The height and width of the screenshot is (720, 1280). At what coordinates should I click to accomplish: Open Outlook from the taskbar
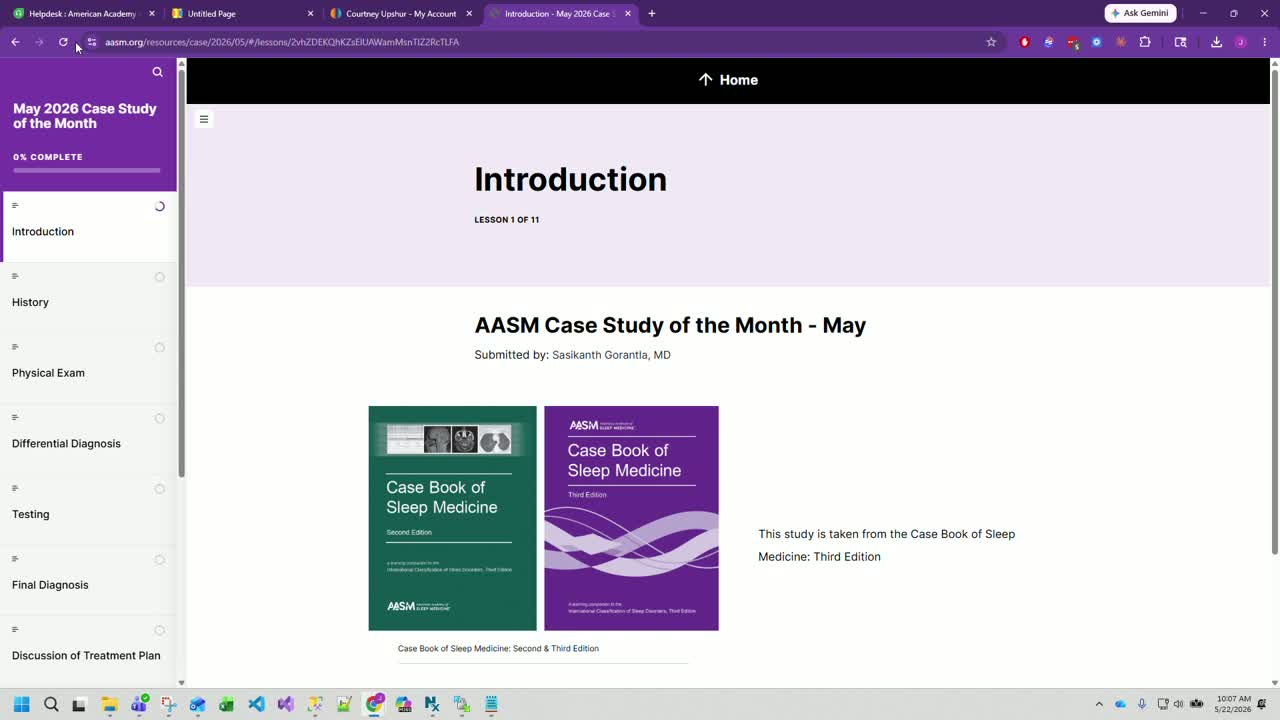pyautogui.click(x=197, y=704)
